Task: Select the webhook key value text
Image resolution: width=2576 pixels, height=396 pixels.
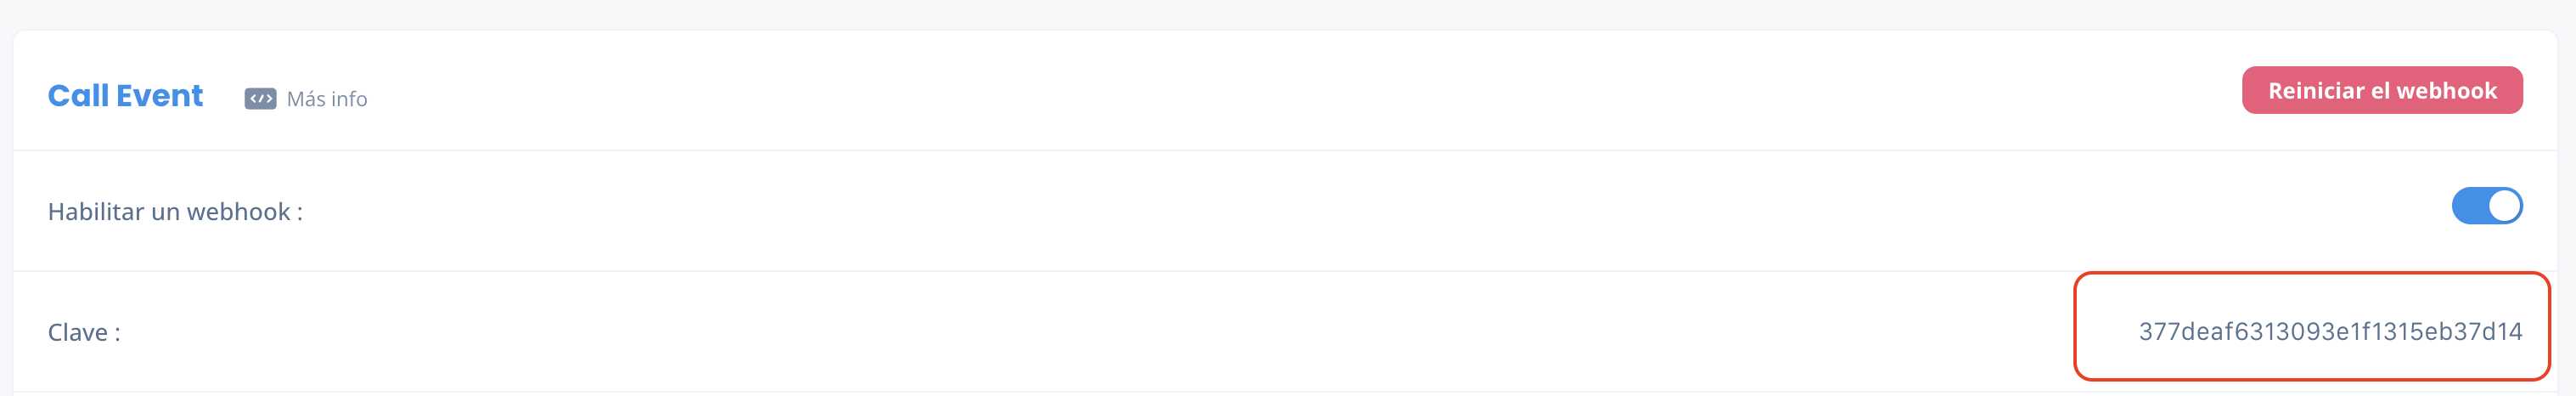Action: 2330,331
